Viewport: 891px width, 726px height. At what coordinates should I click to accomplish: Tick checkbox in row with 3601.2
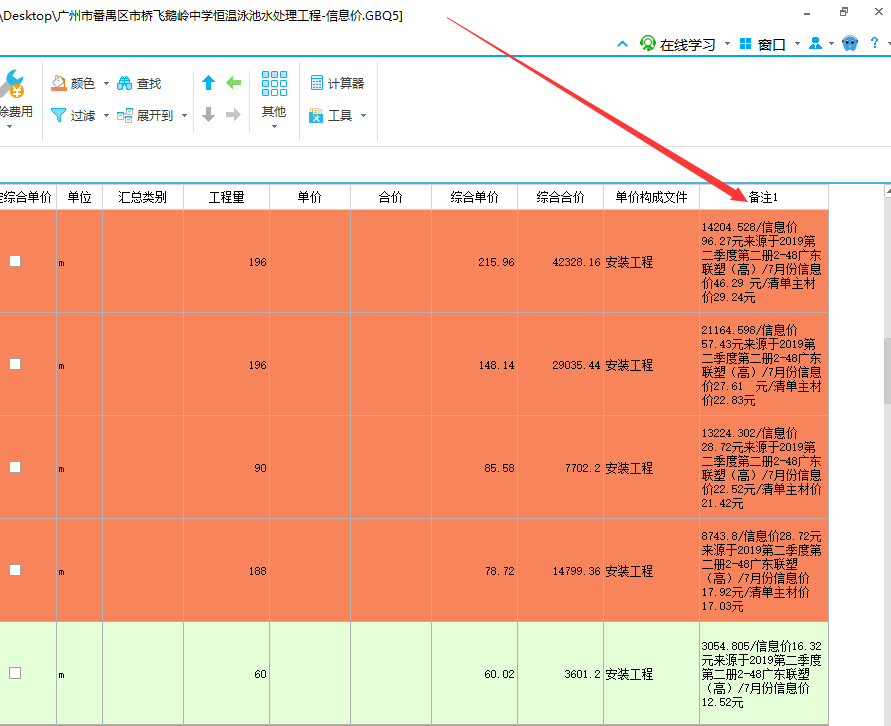click(x=15, y=673)
